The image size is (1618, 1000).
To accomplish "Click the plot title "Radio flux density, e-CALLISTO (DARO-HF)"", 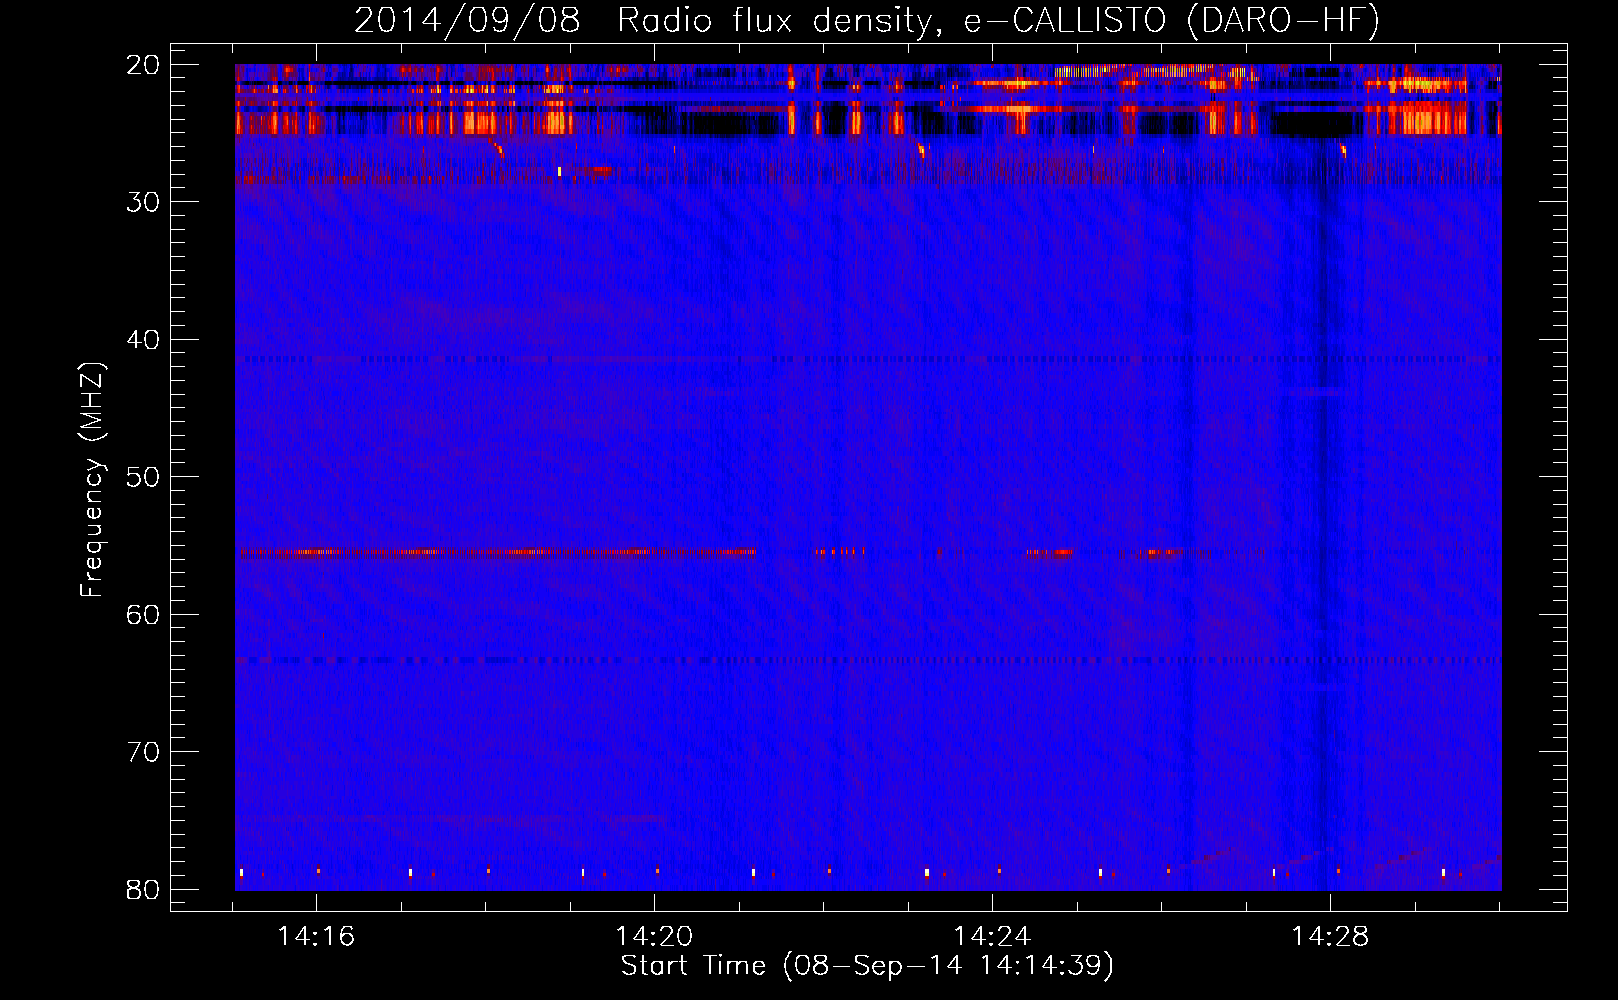I will pos(998,21).
